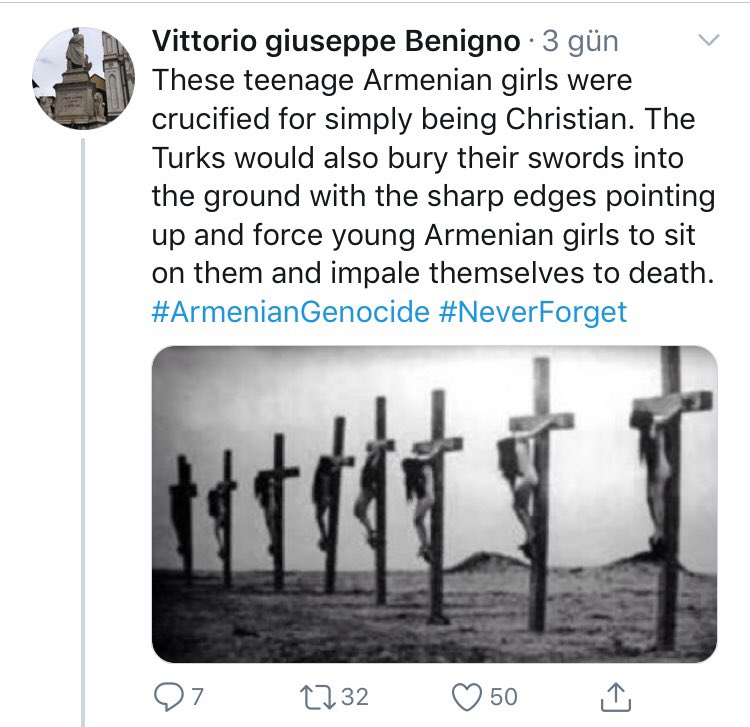This screenshot has height=727, width=750.
Task: Click the leftmost cross in the photo
Action: [x=184, y=519]
